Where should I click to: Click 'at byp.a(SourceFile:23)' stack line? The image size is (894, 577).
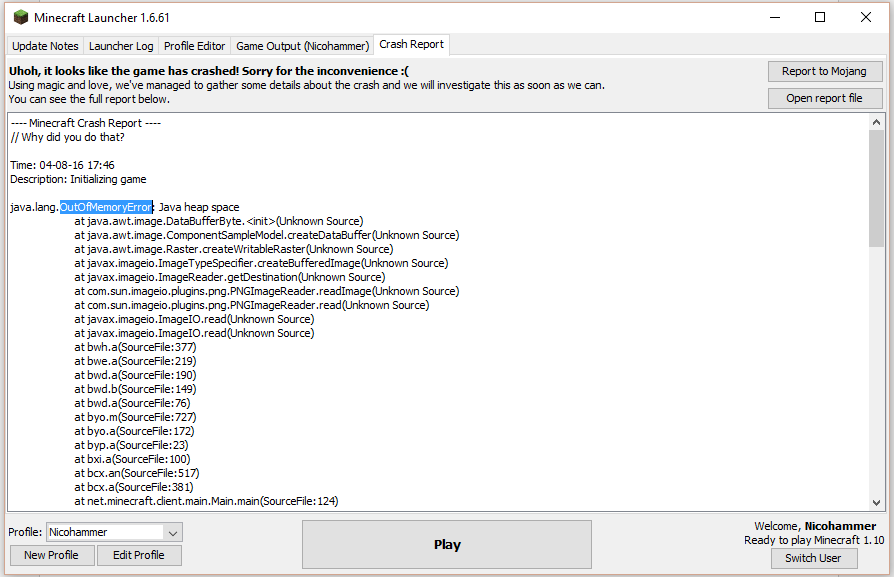131,445
